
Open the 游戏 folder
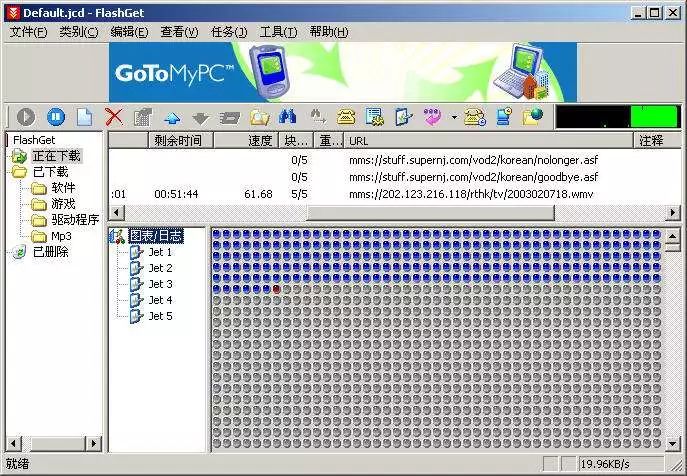(64, 204)
